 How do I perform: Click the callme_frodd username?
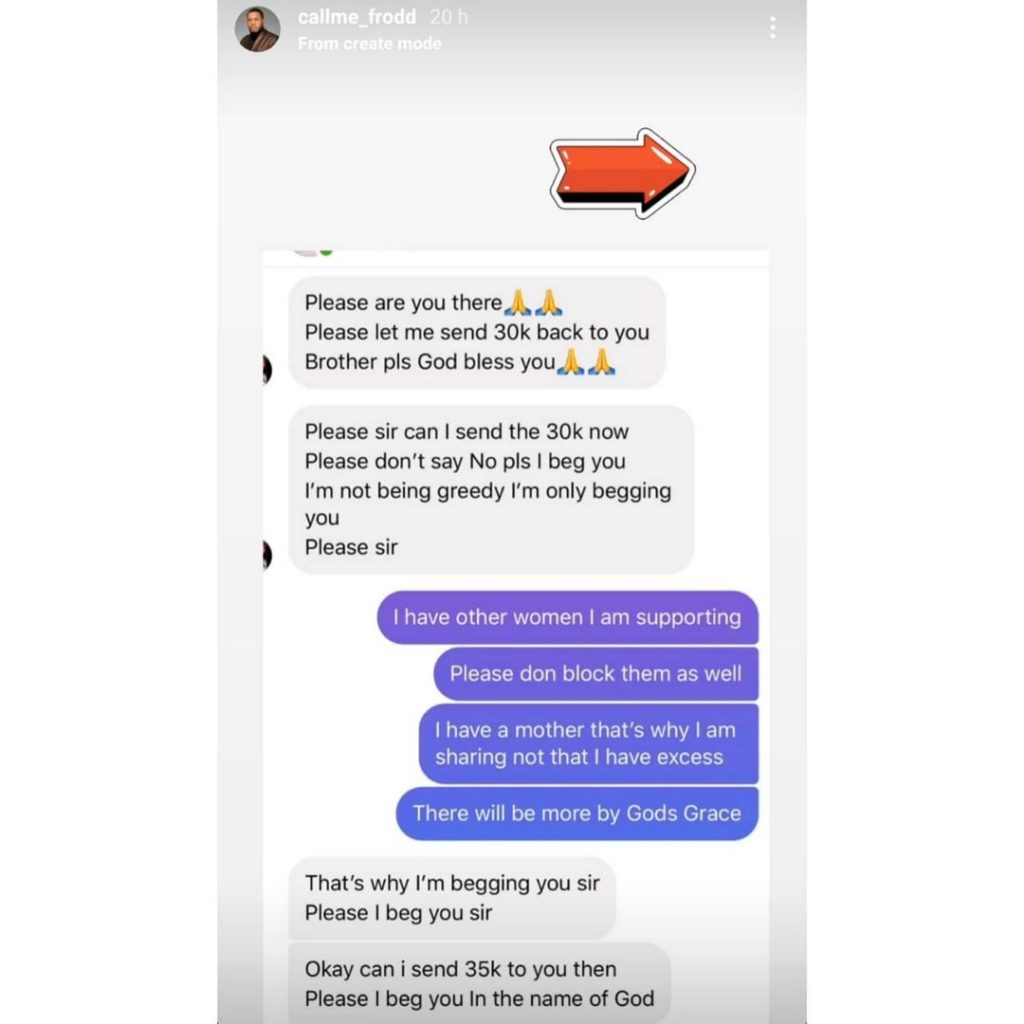click(x=357, y=16)
